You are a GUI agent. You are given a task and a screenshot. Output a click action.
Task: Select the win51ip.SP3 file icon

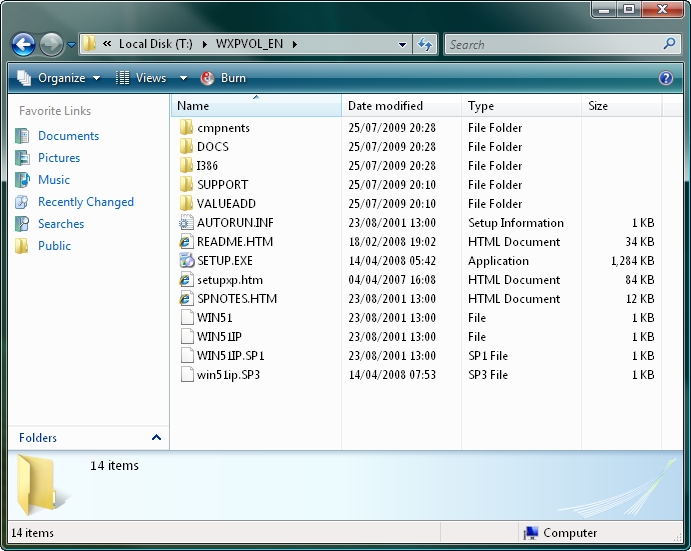coord(187,375)
